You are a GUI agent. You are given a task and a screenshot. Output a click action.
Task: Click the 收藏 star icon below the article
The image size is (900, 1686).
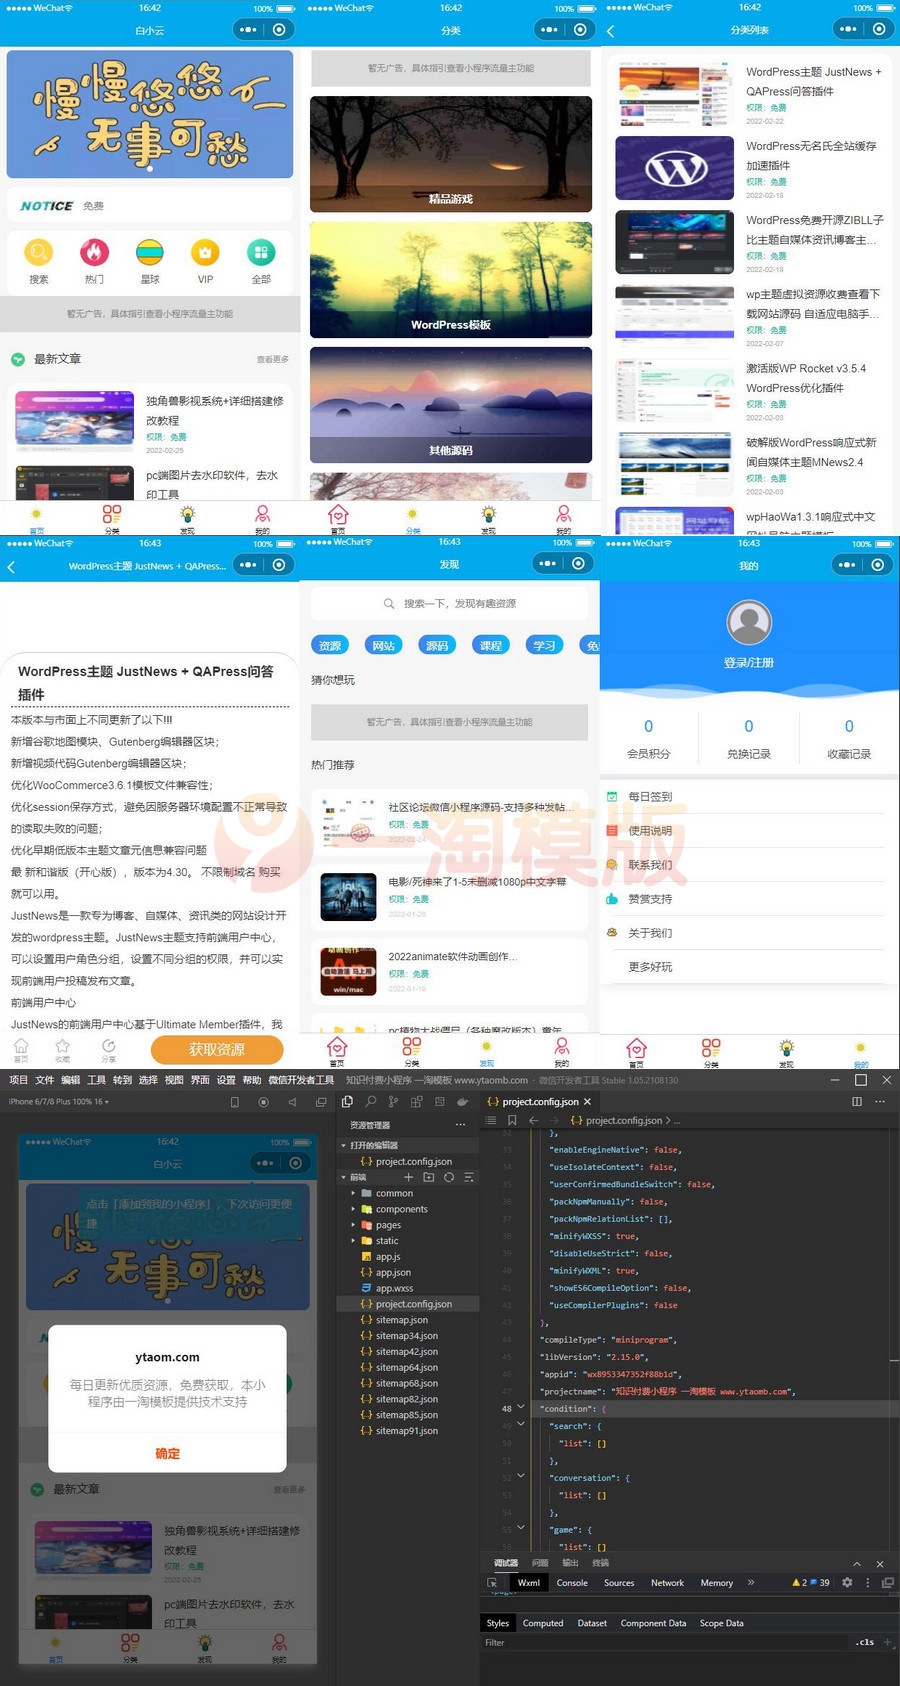pyautogui.click(x=63, y=1046)
